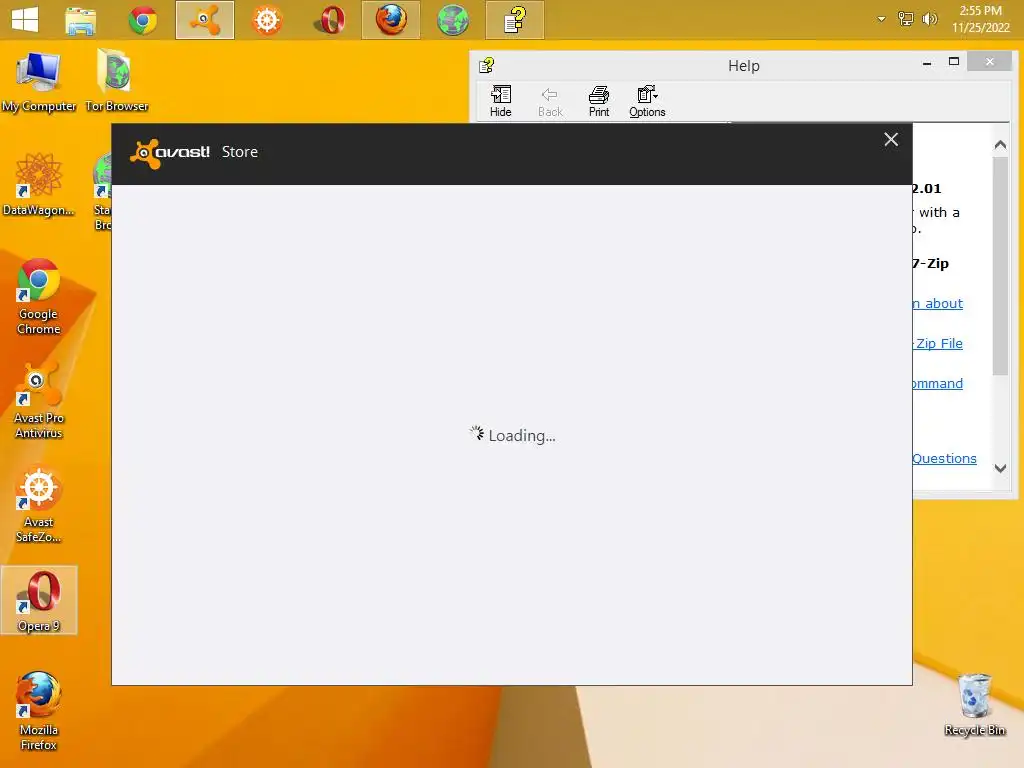Image resolution: width=1024 pixels, height=768 pixels.
Task: Select the DataWagon desktop shortcut
Action: (39, 184)
